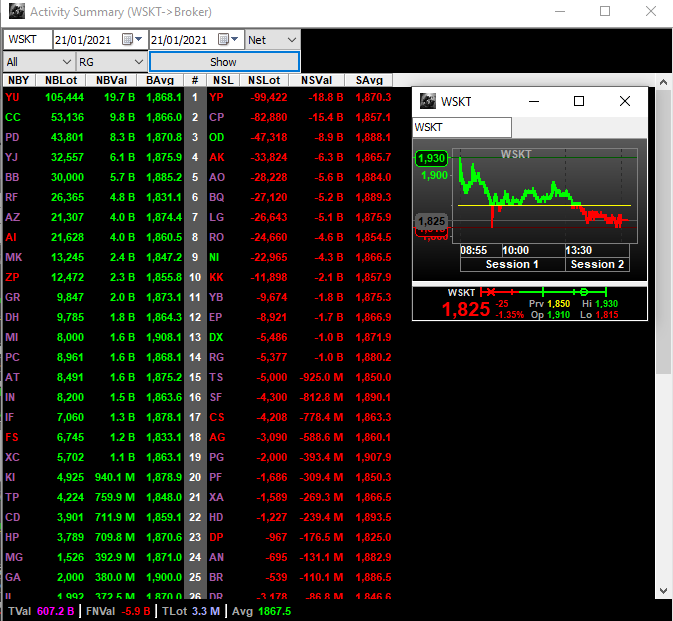Sort by the BAvg column header
The image size is (673, 621).
pyautogui.click(x=160, y=80)
